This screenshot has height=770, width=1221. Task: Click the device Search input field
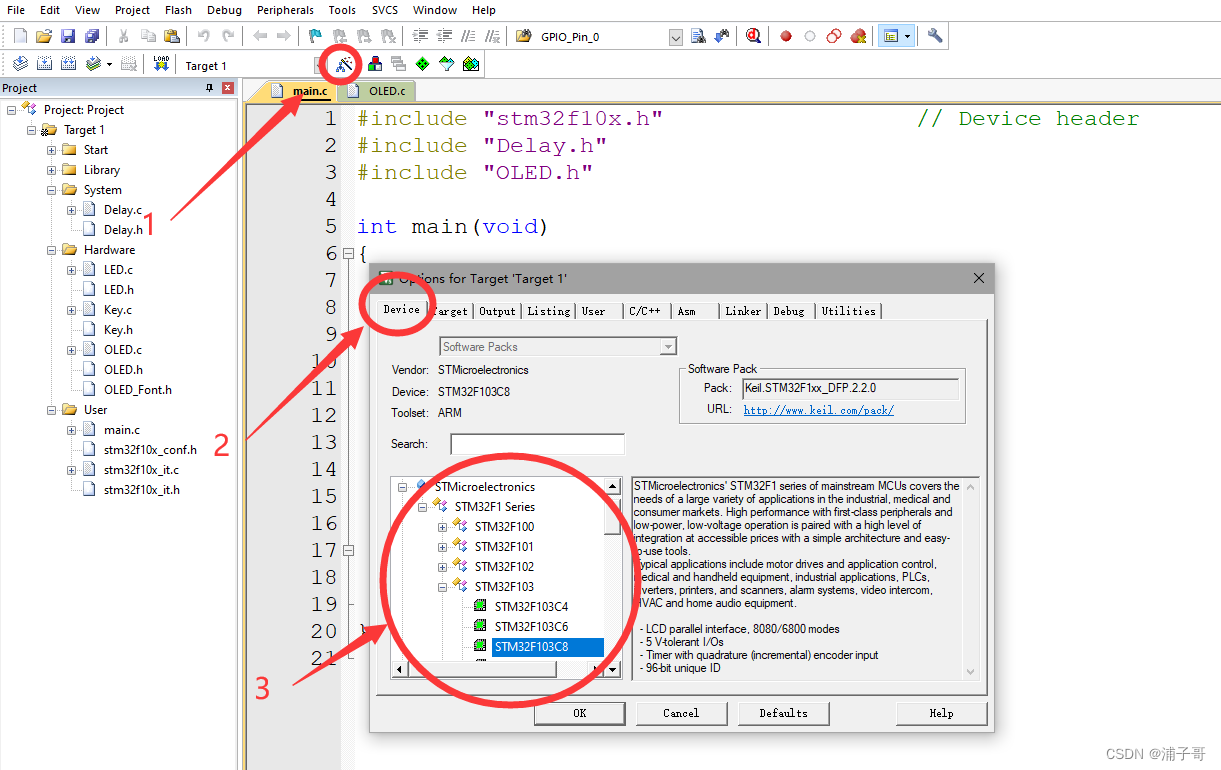[537, 444]
